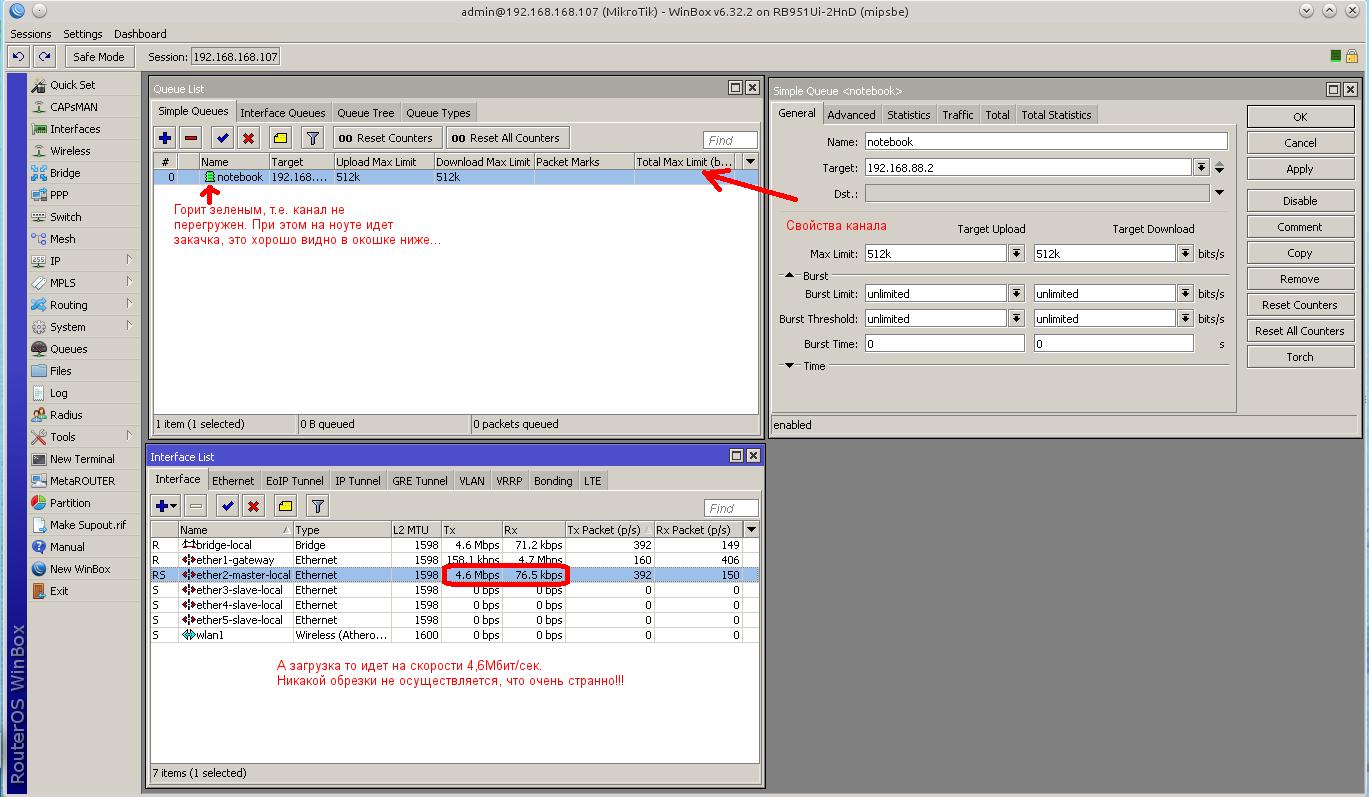Disable the queue with the red X in Queue List
1369x797 pixels.
click(249, 138)
